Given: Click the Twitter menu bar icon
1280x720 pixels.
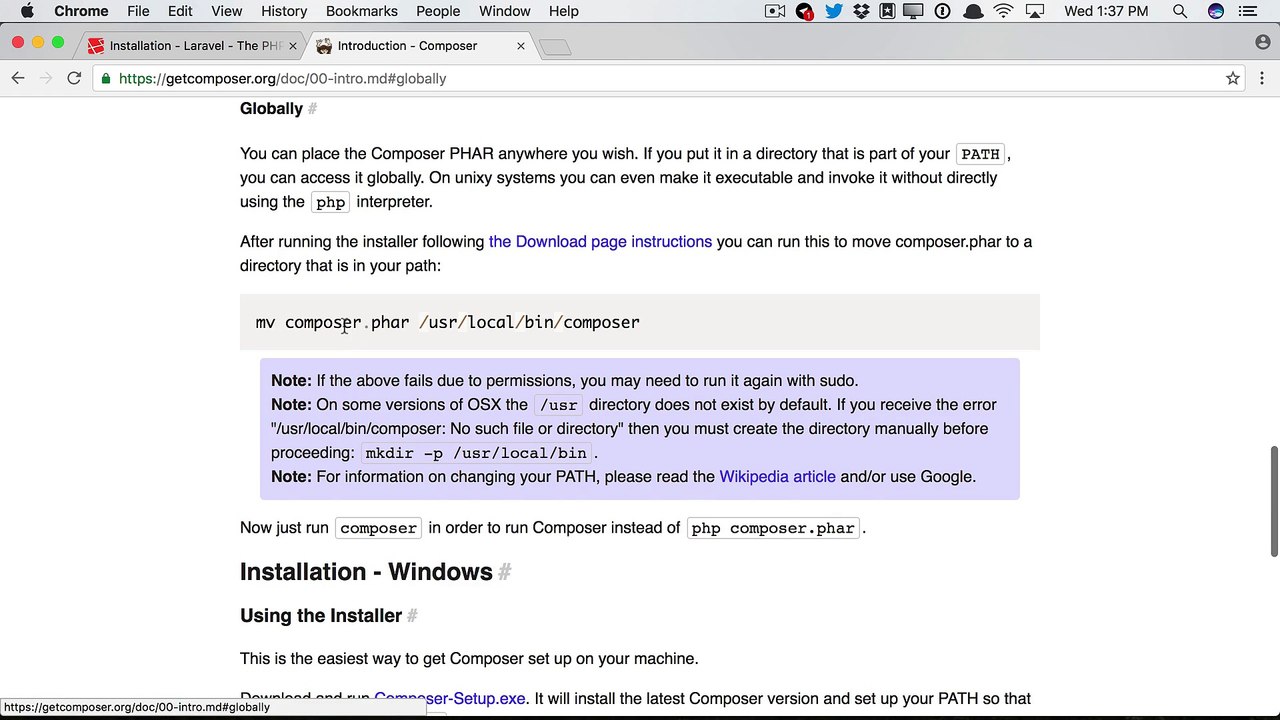Looking at the screenshot, I should tap(834, 11).
